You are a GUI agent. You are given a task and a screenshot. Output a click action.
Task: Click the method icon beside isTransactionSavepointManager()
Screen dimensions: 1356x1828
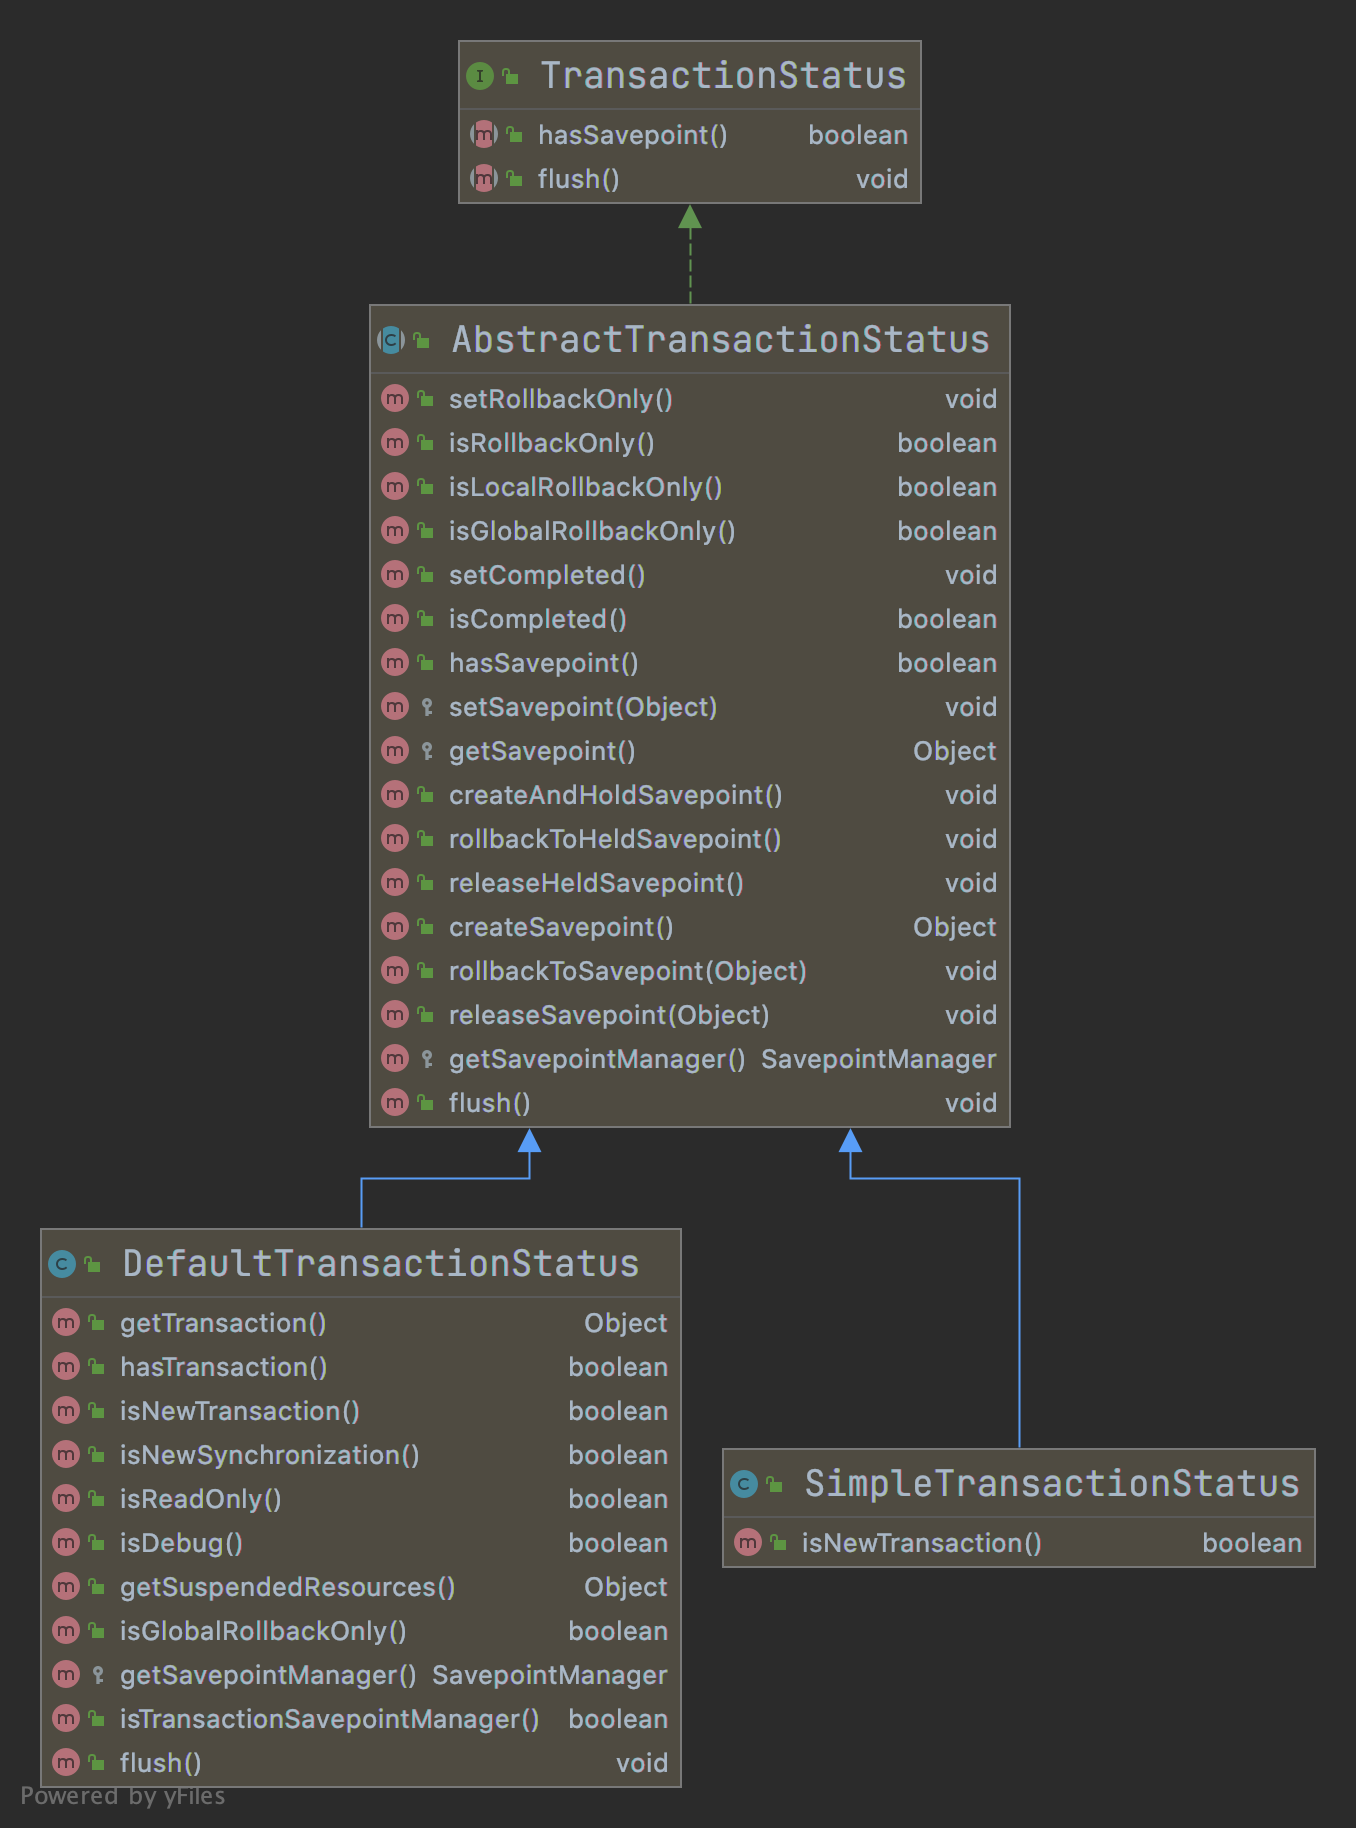click(66, 1719)
